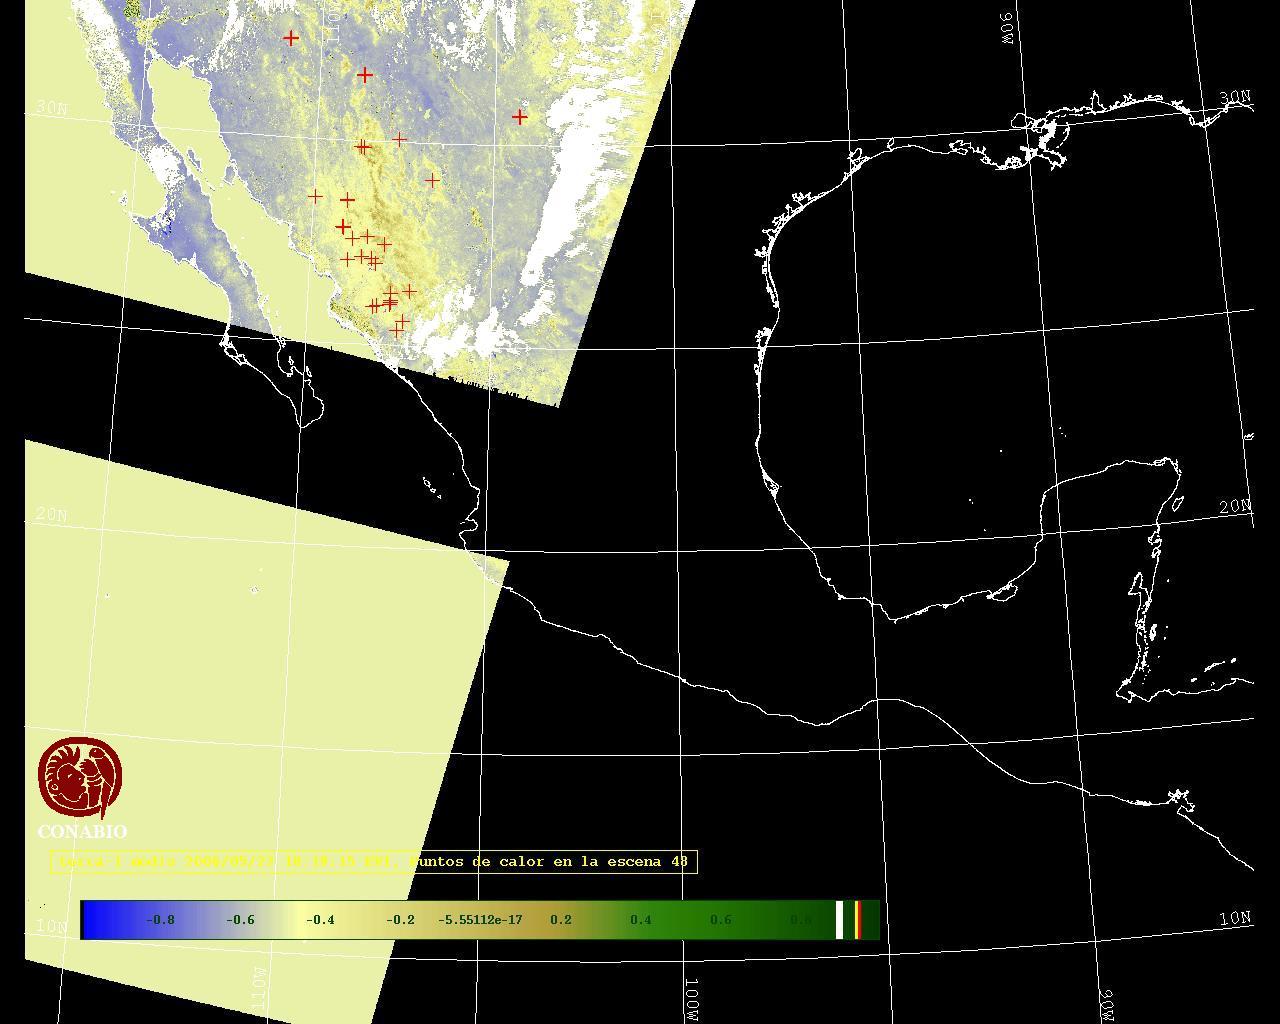This screenshot has width=1280, height=1024.
Task: Click the 0.6 value on the color scale
Action: click(721, 920)
